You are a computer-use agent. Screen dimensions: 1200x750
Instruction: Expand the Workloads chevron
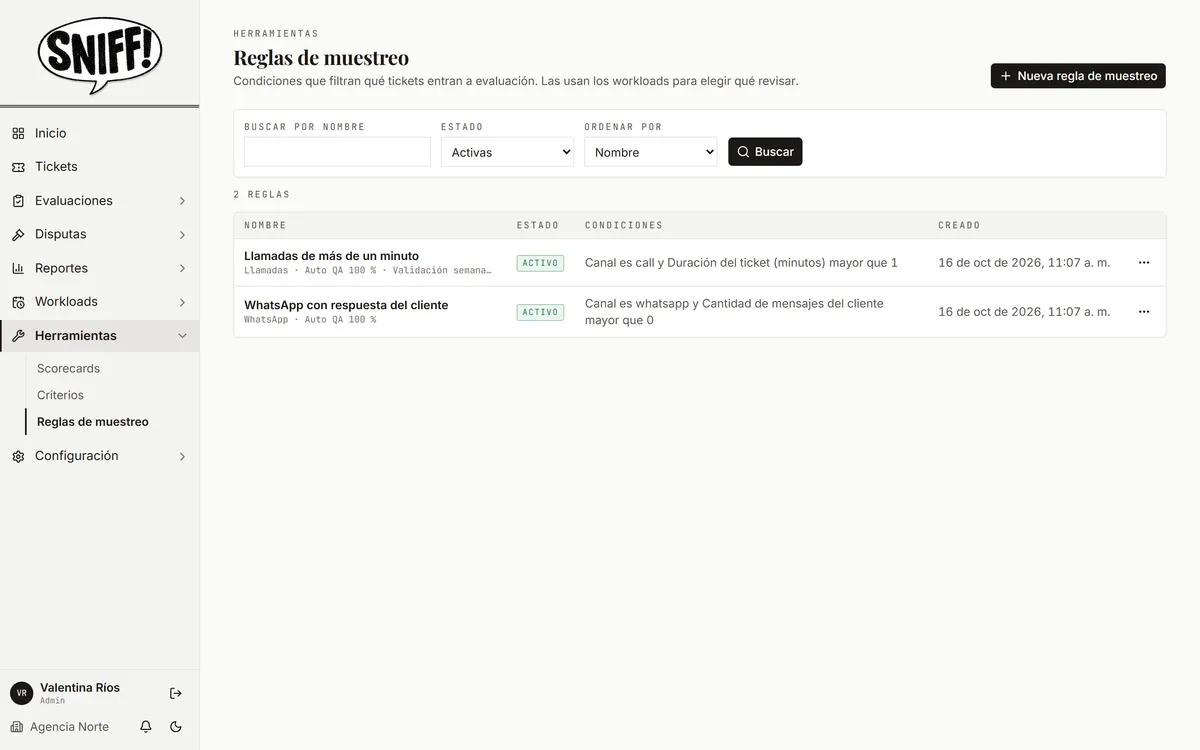[x=182, y=302]
